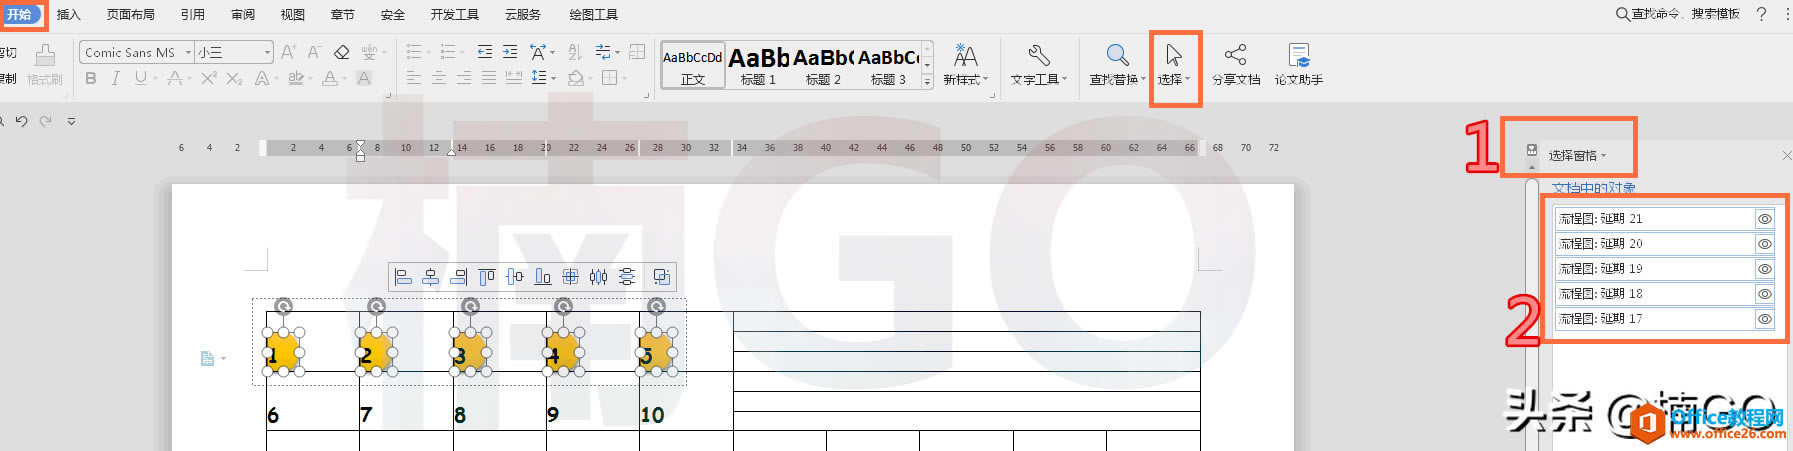Align selected shapes to the left
The height and width of the screenshot is (451, 1793).
pos(403,277)
